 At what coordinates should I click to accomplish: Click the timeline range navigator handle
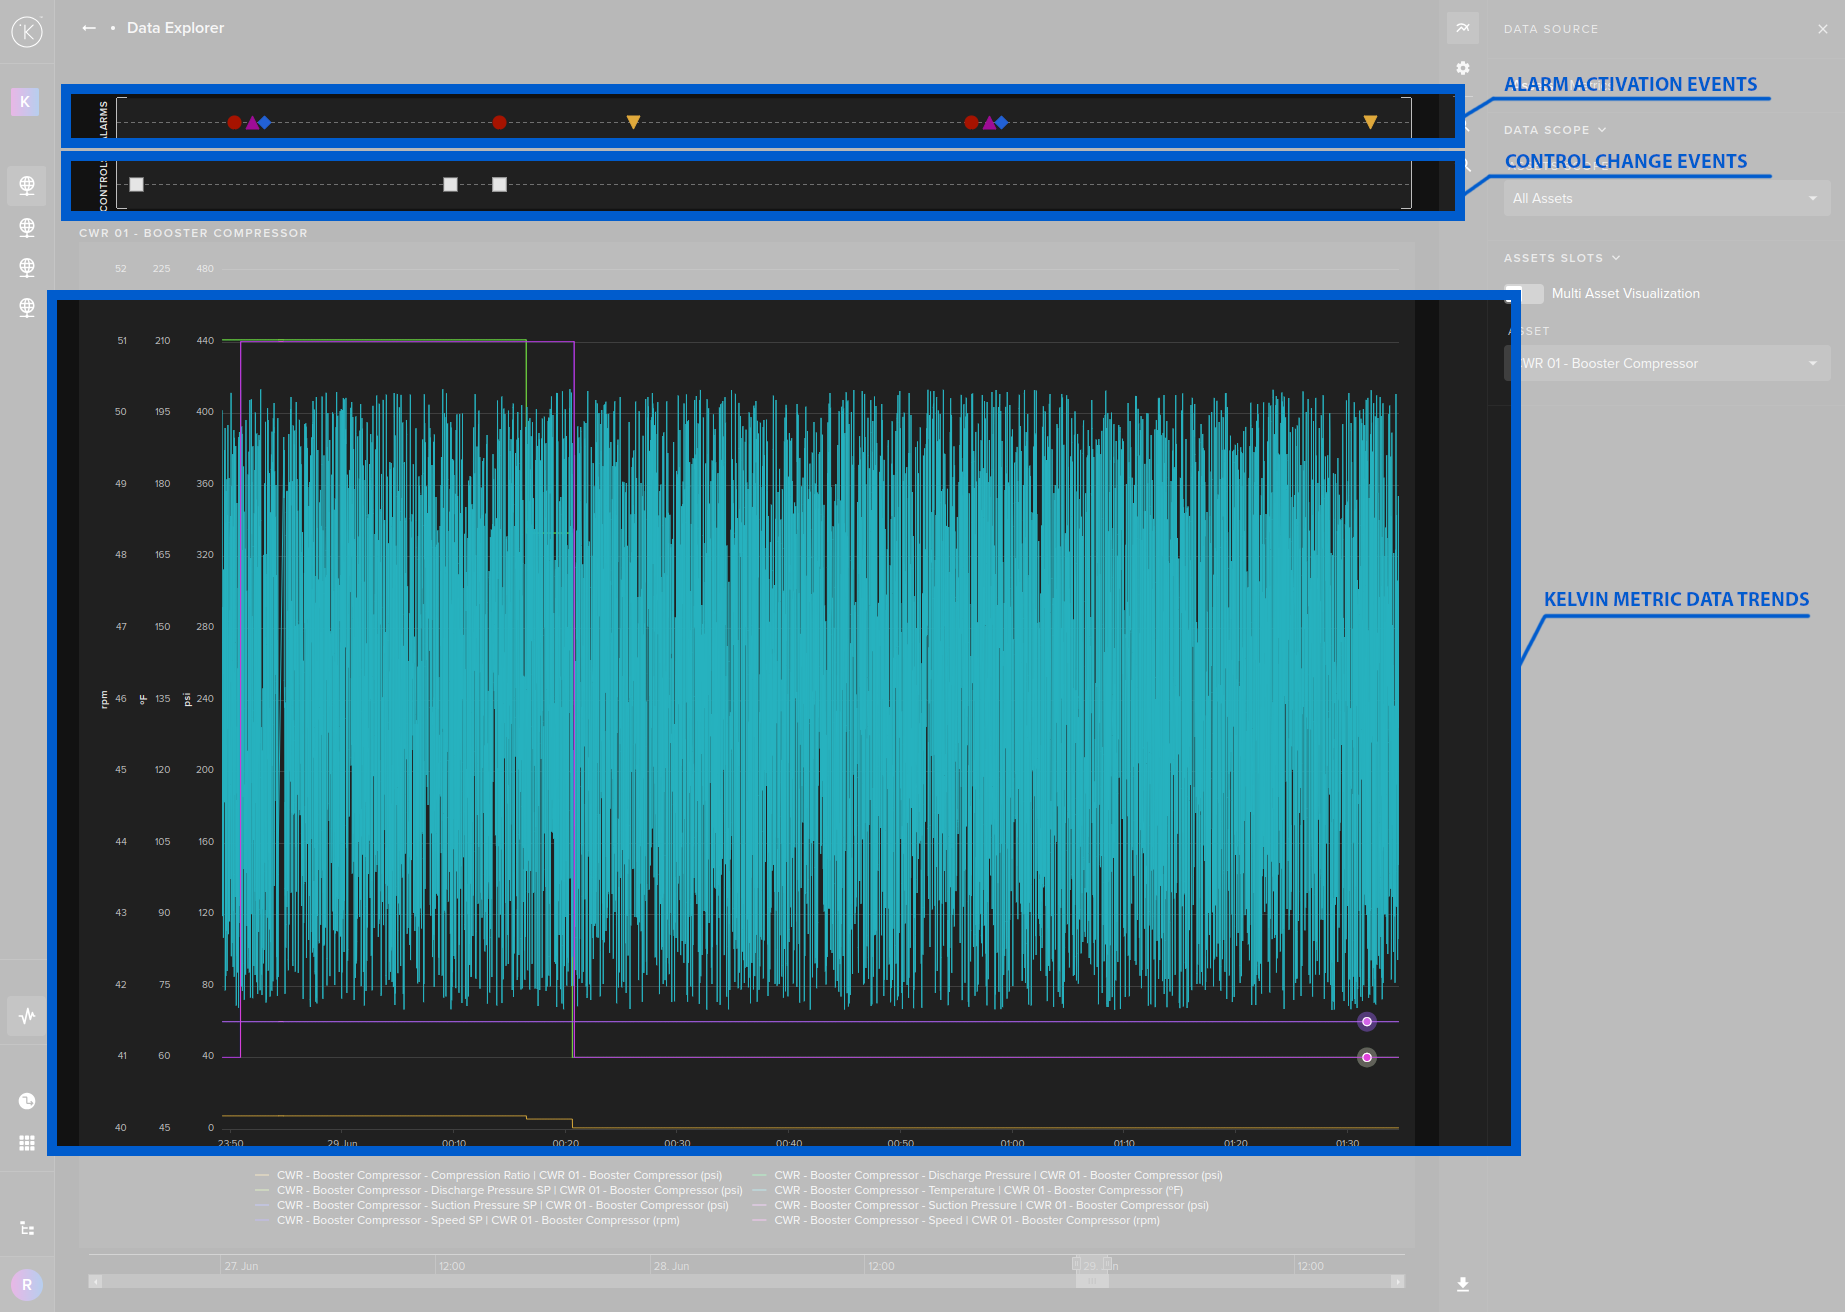tap(1092, 1281)
